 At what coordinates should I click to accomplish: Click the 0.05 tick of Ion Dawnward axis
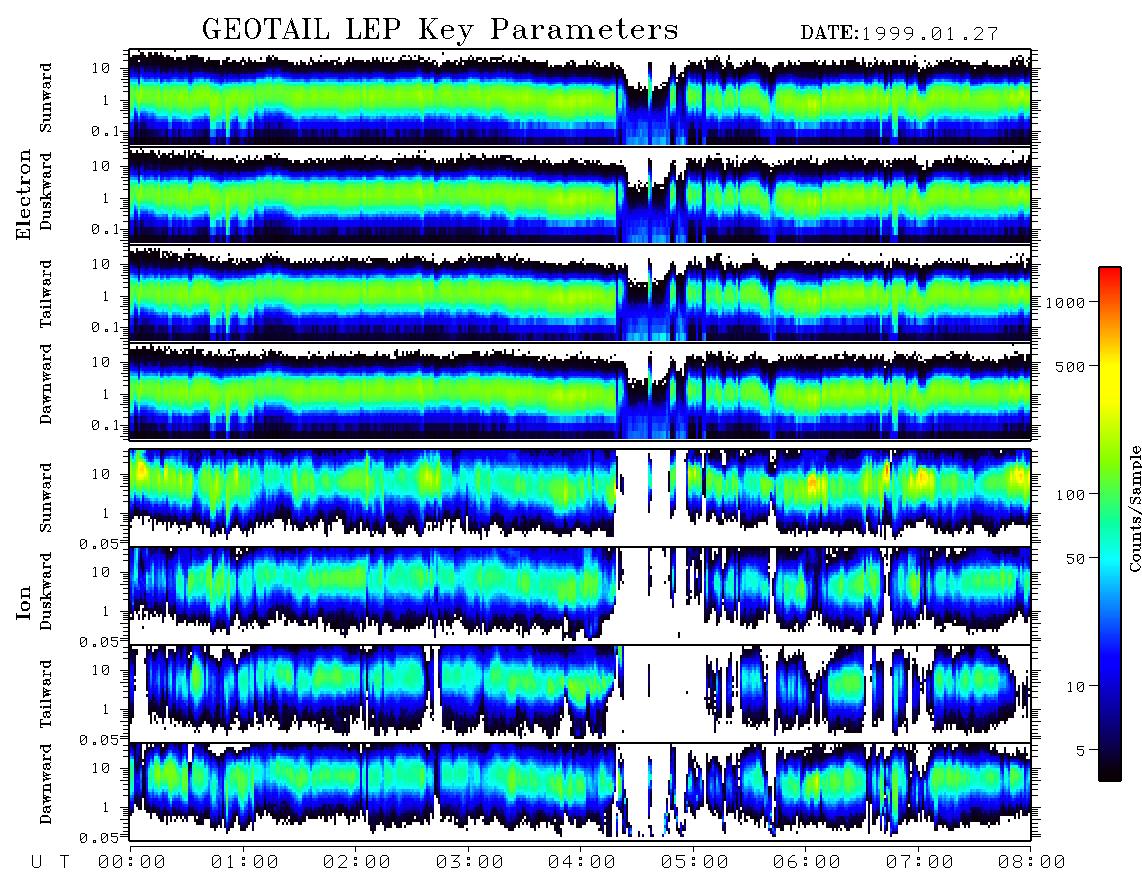[x=98, y=838]
